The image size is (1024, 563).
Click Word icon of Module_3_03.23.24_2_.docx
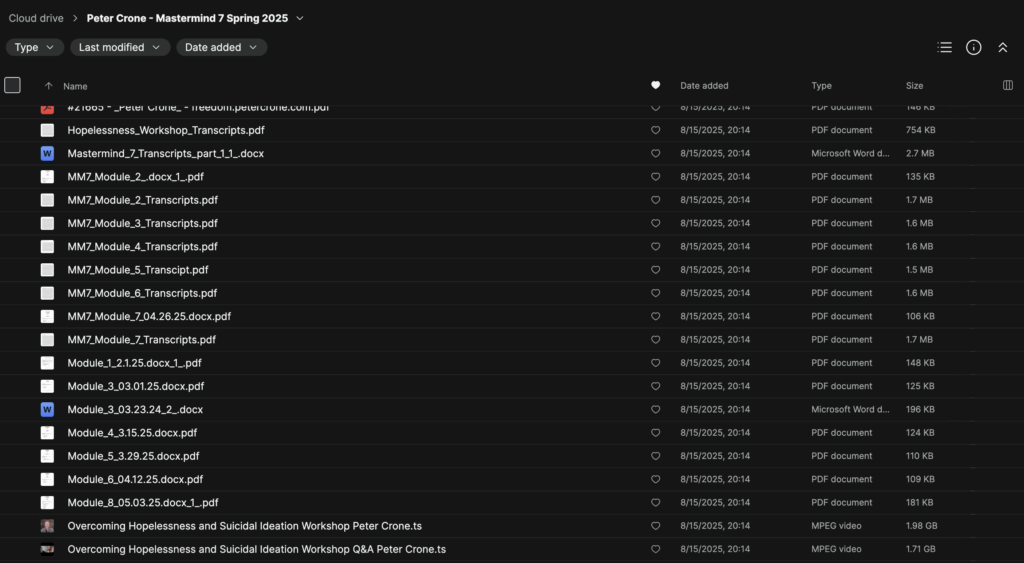click(x=47, y=409)
